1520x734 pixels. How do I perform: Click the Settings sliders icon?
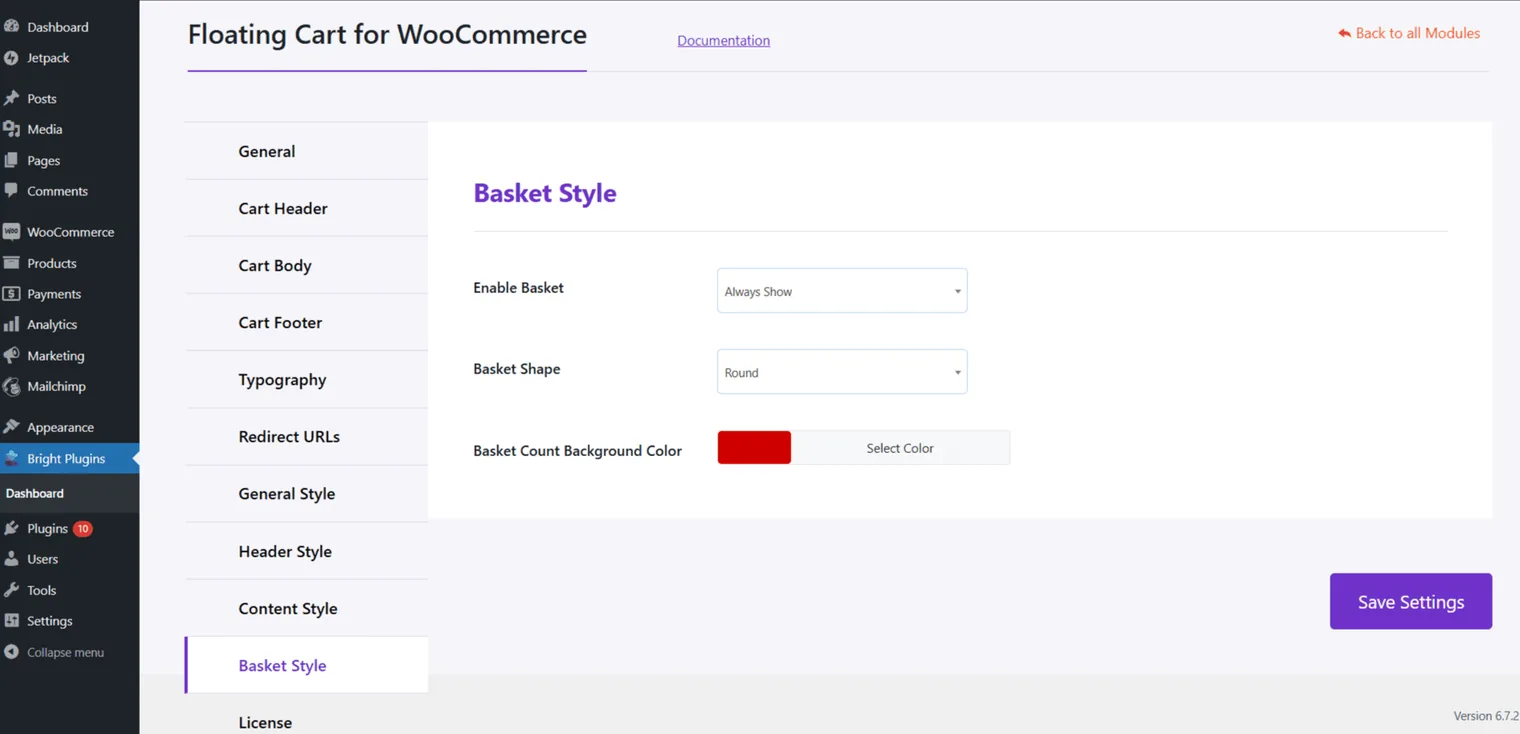pos(12,621)
